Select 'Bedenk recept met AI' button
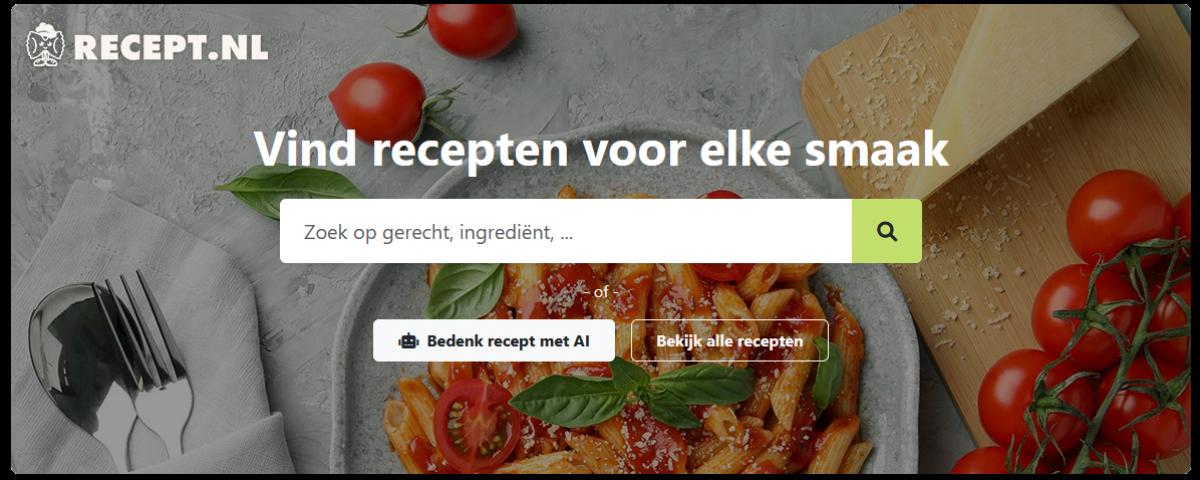Viewport: 1200px width, 480px height. (x=494, y=341)
